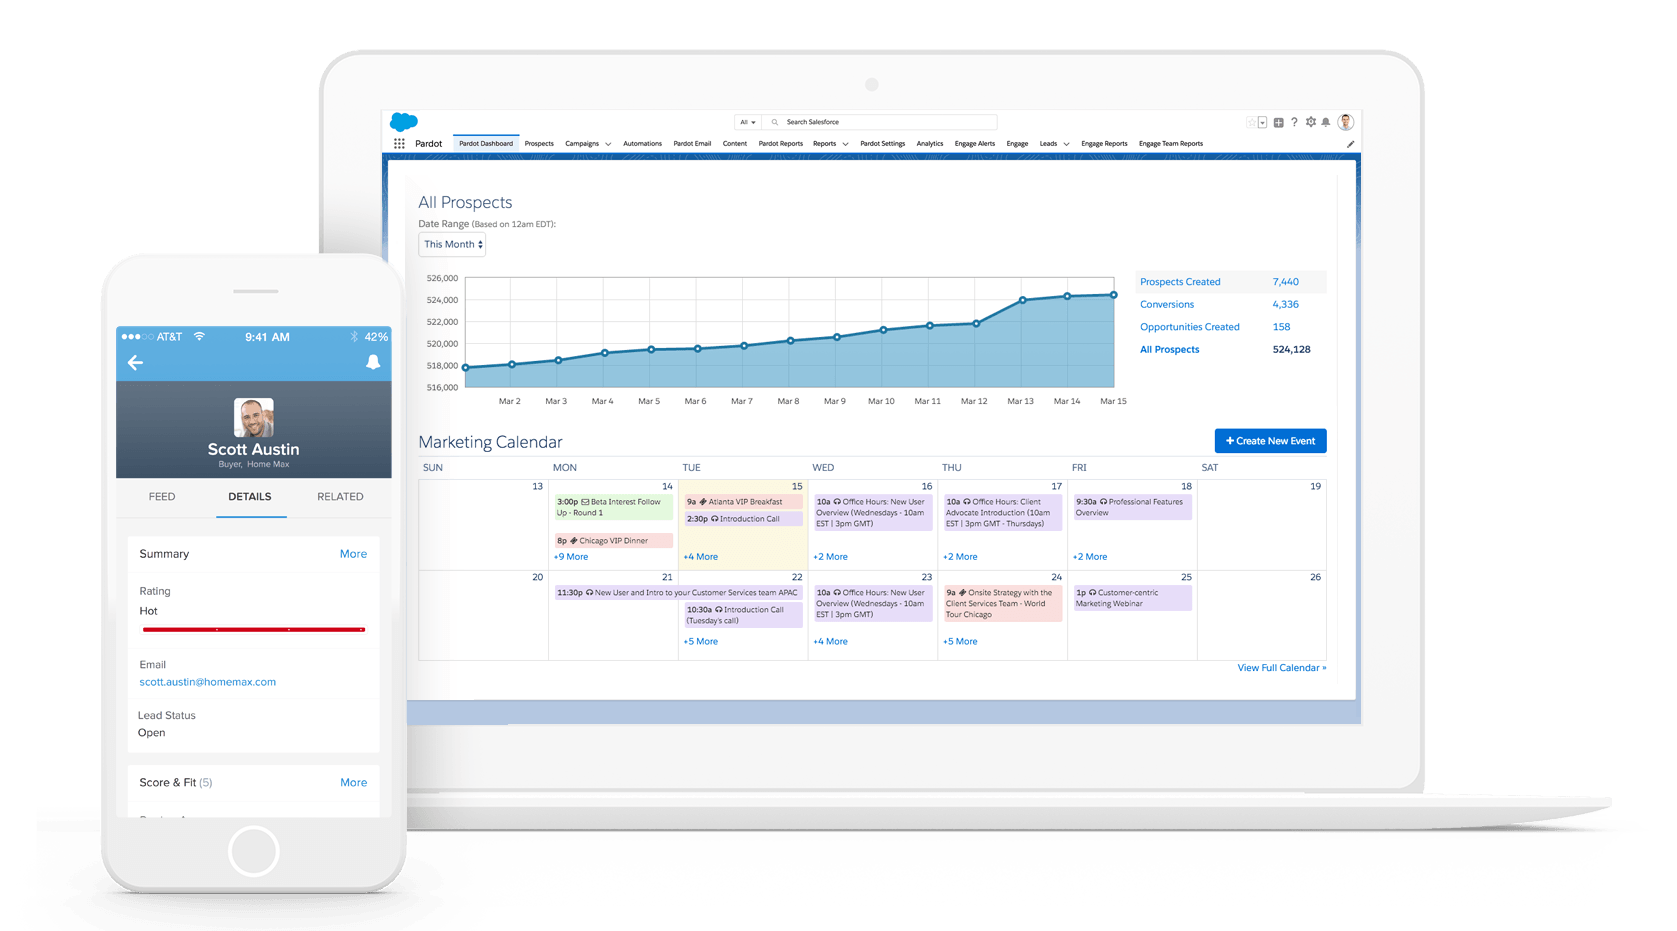Screen dimensions: 1677x931
Task: Click the user avatar in Salesforce header
Action: 1346,122
